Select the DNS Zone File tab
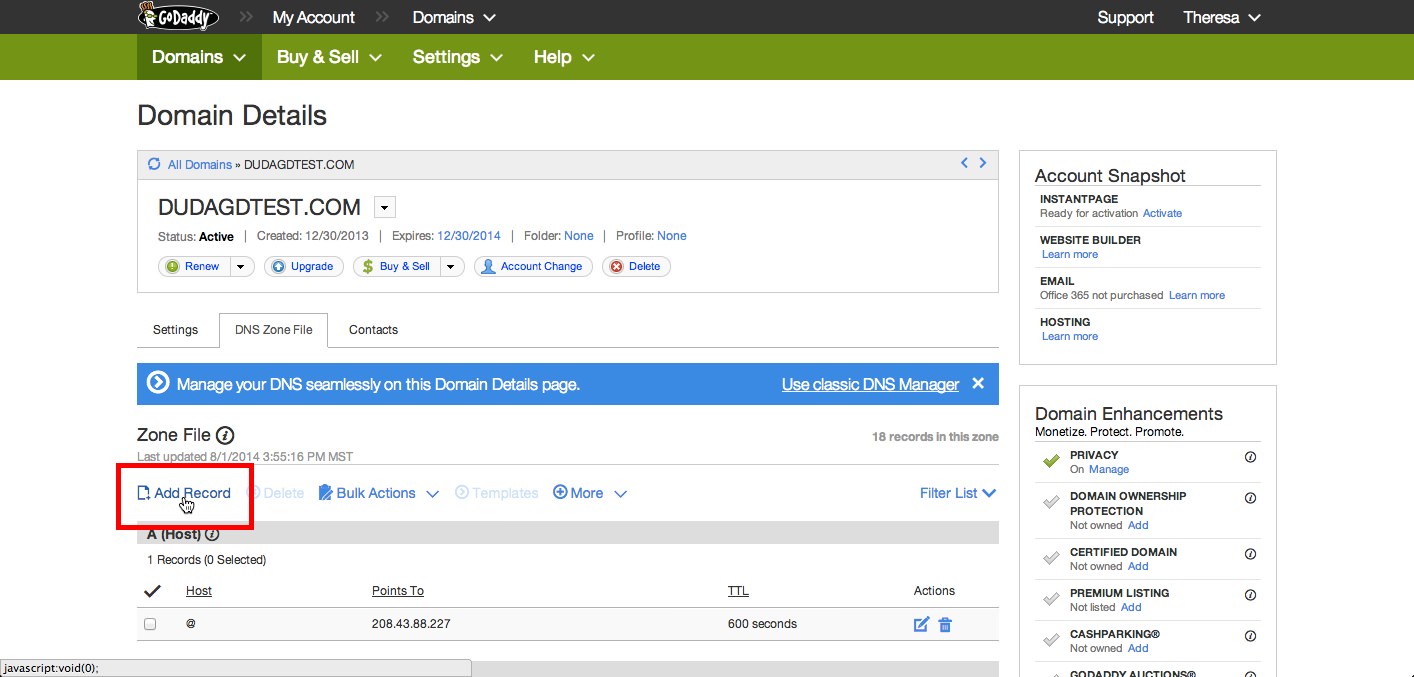The image size is (1414, 677). click(x=273, y=330)
